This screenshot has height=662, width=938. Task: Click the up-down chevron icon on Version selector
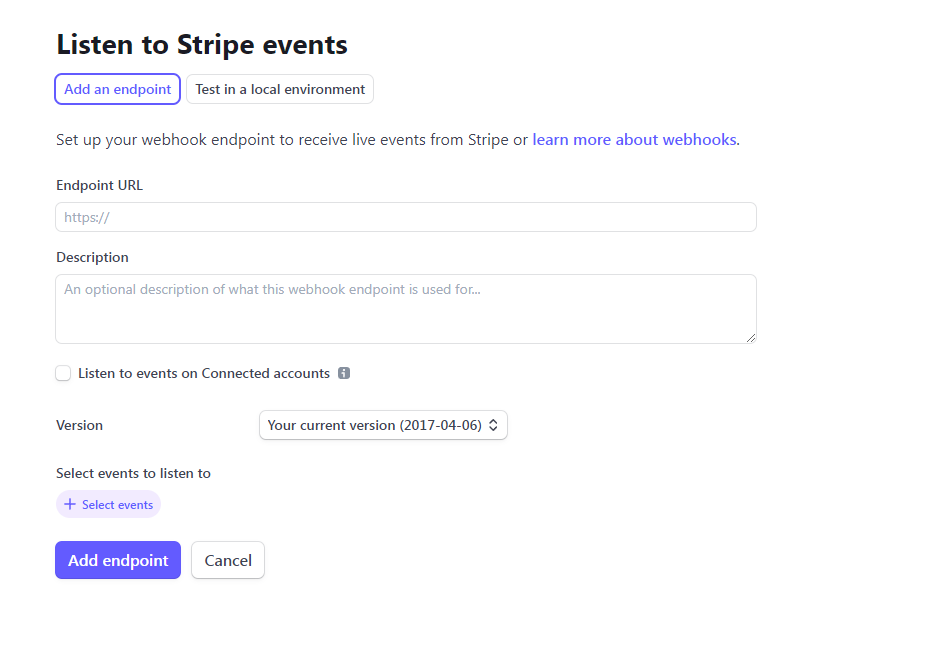(x=493, y=425)
